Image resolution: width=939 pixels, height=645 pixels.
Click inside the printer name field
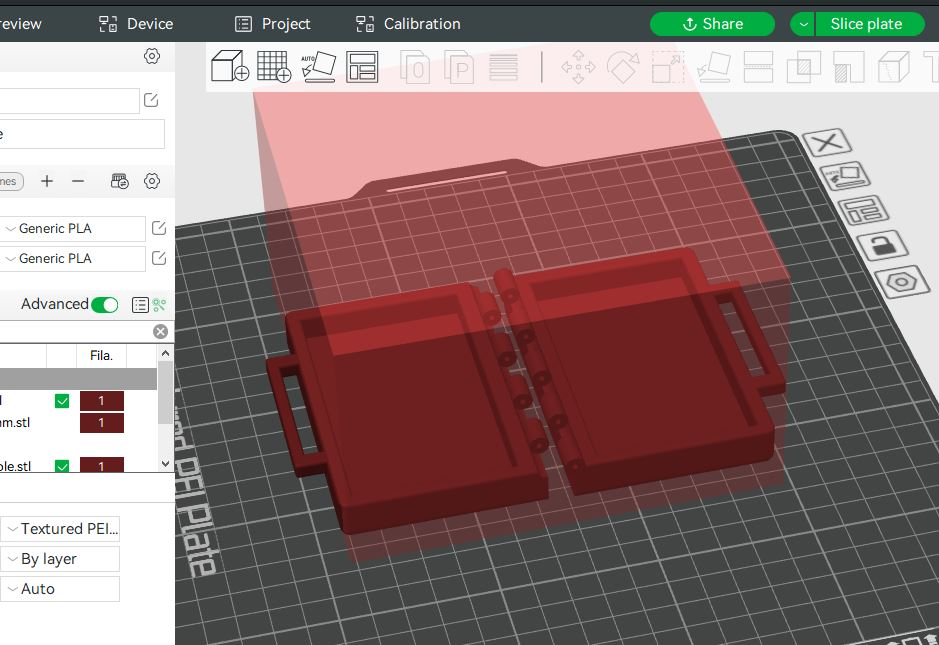tap(69, 101)
